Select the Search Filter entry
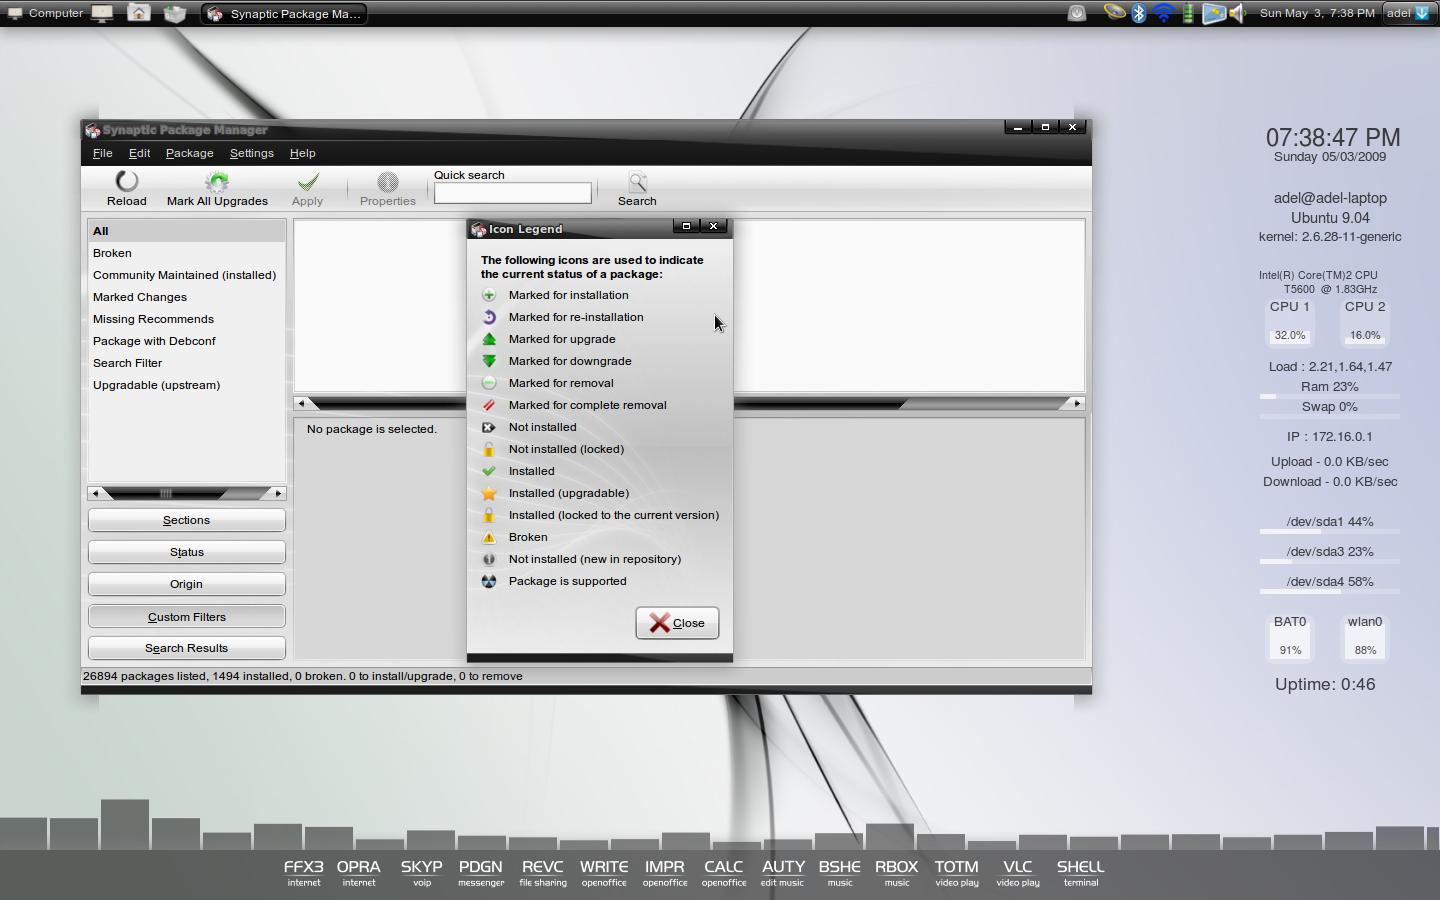The image size is (1440, 900). tap(186, 363)
